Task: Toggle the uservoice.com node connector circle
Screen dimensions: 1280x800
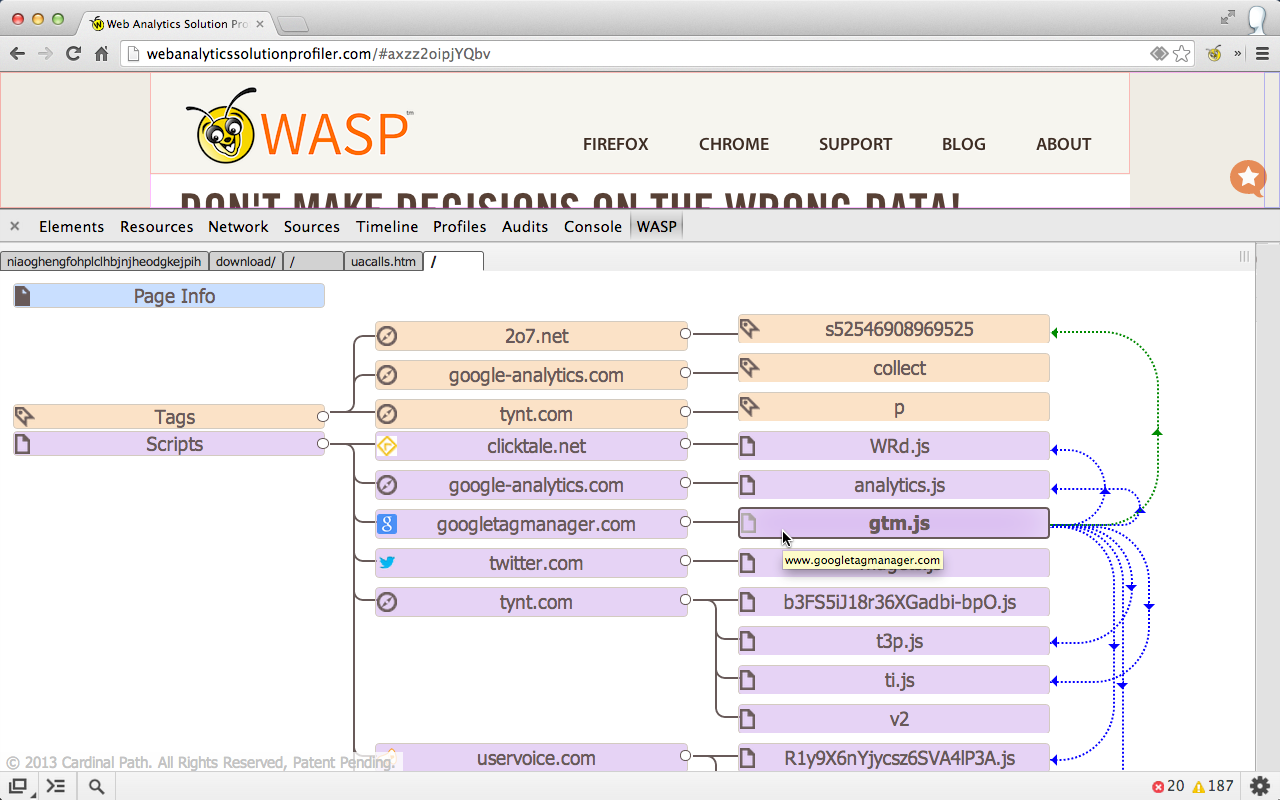Action: click(x=685, y=755)
